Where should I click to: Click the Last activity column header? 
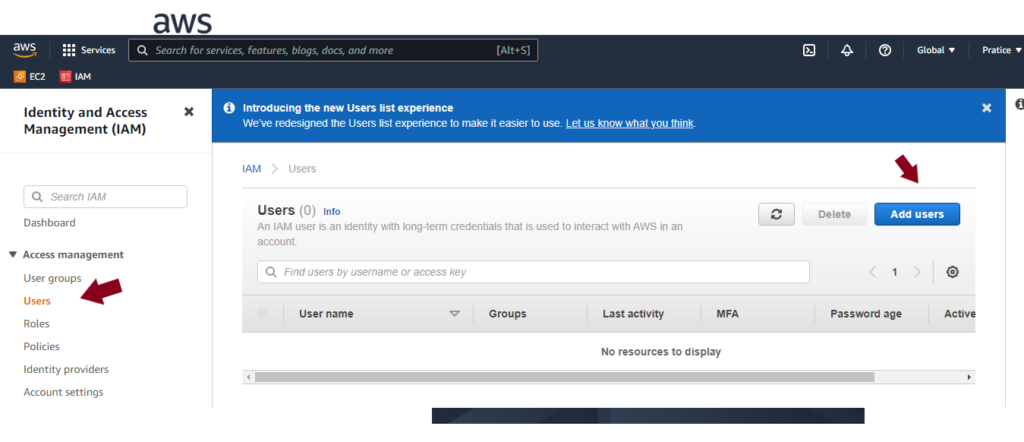point(633,314)
